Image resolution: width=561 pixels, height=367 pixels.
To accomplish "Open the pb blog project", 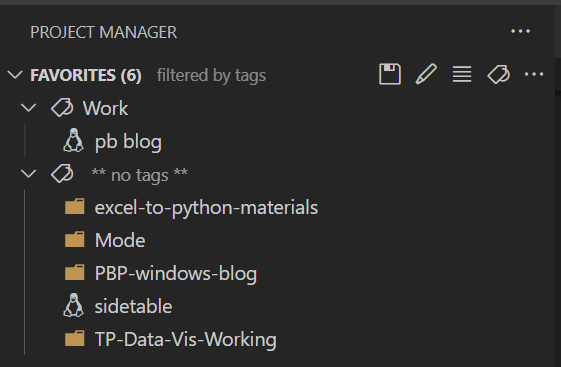I will click(x=128, y=142).
